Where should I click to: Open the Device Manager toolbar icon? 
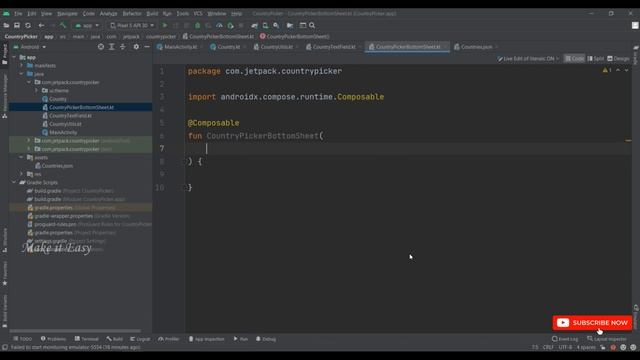click(x=265, y=25)
